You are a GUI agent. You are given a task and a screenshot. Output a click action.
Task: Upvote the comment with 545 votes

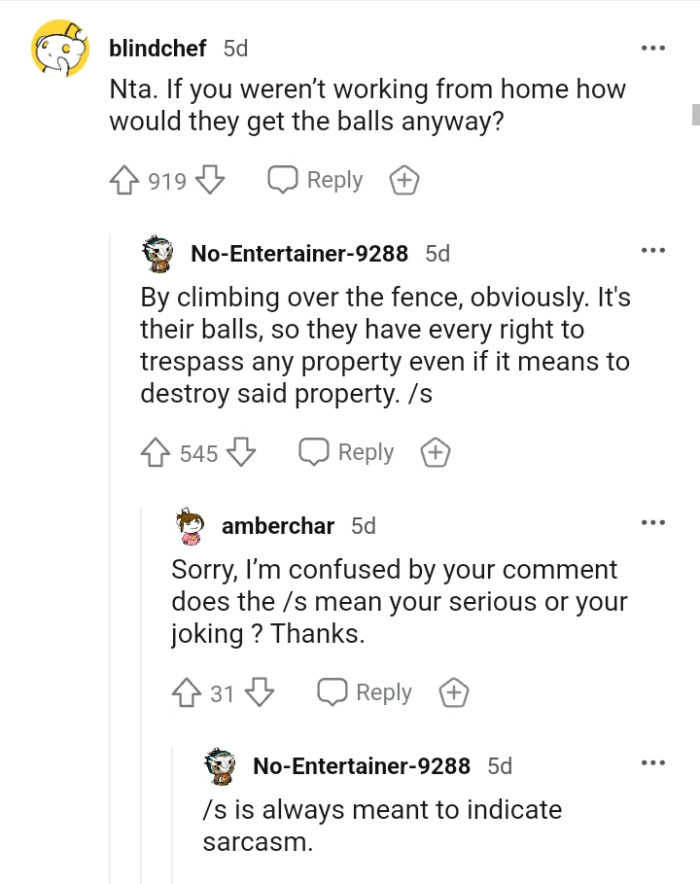(x=156, y=453)
